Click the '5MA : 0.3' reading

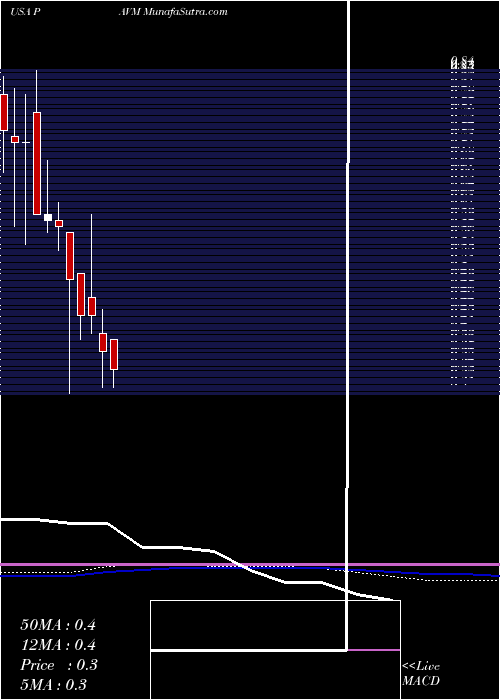click(54, 685)
